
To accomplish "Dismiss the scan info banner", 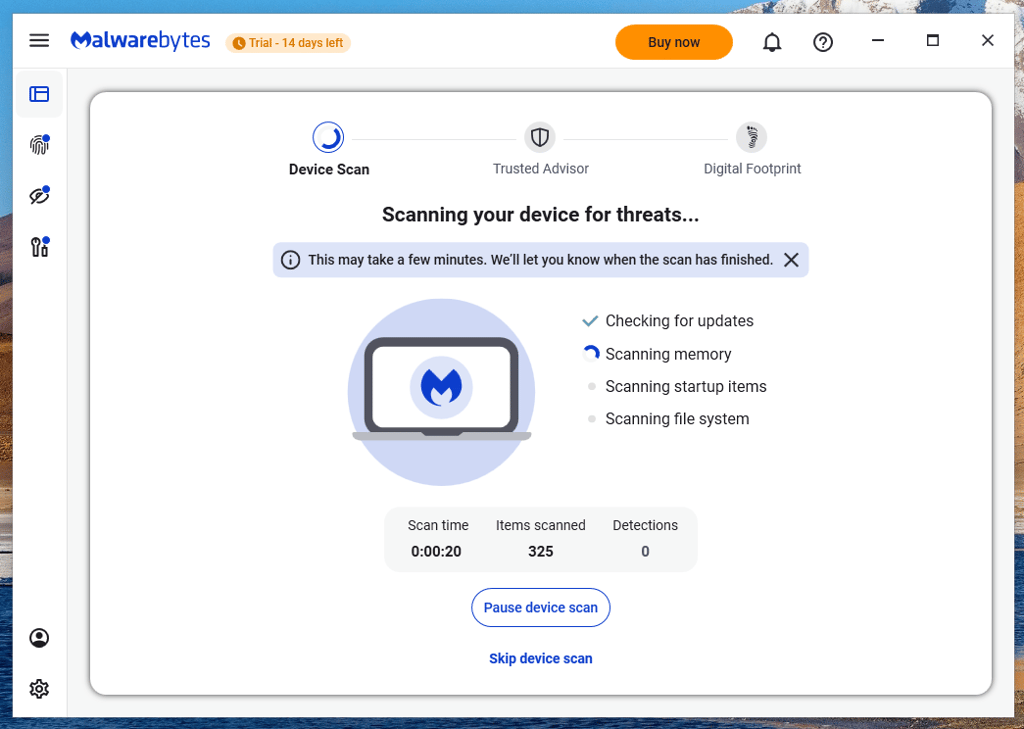I will pyautogui.click(x=791, y=260).
